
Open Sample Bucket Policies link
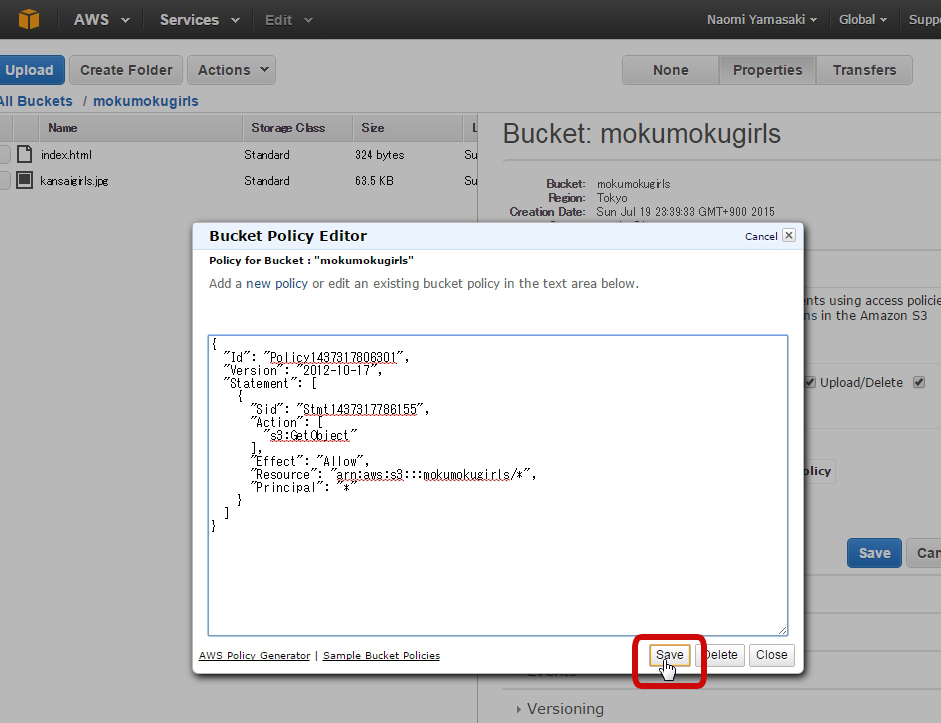(x=381, y=655)
